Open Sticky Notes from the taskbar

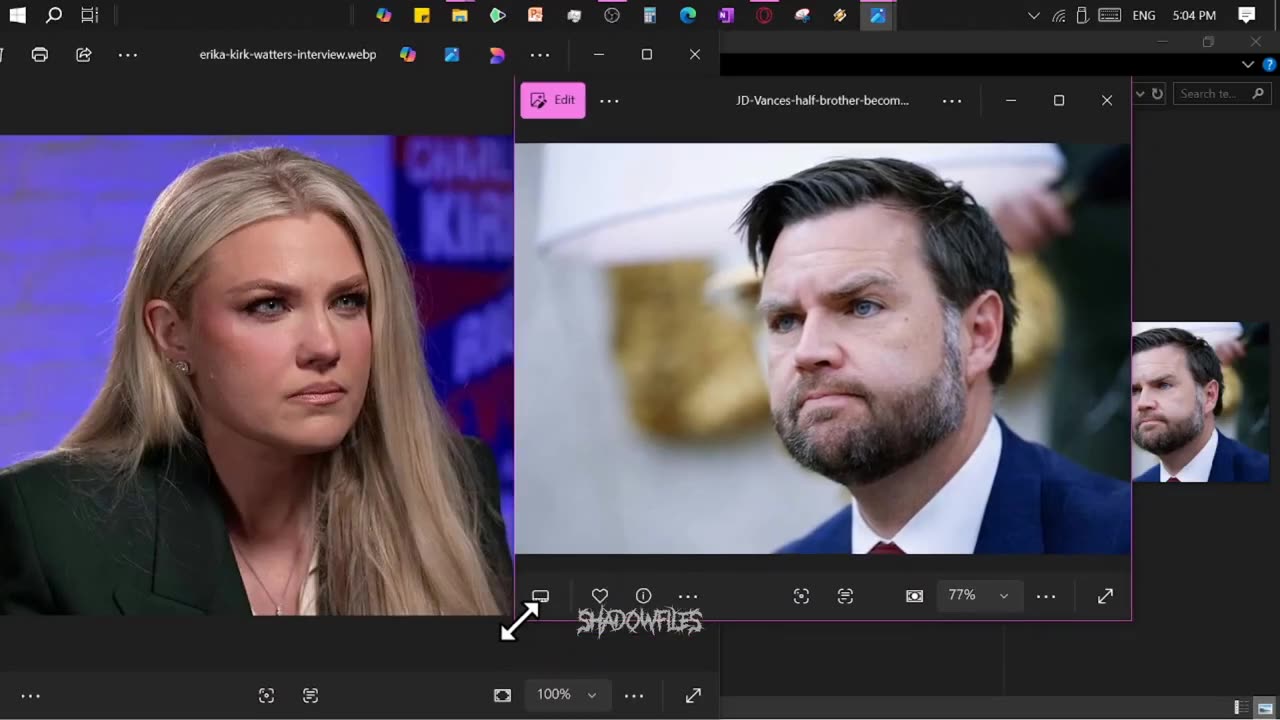pos(422,15)
